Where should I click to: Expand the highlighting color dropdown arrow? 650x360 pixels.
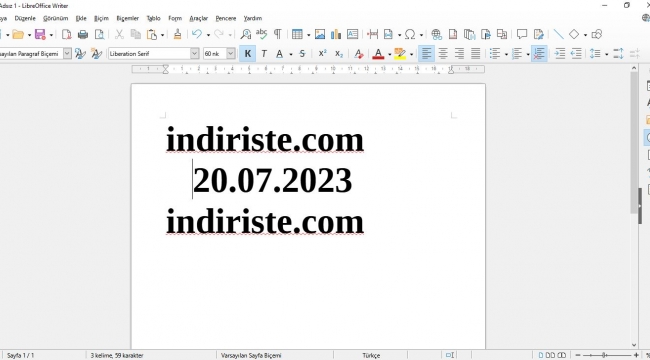(x=411, y=54)
